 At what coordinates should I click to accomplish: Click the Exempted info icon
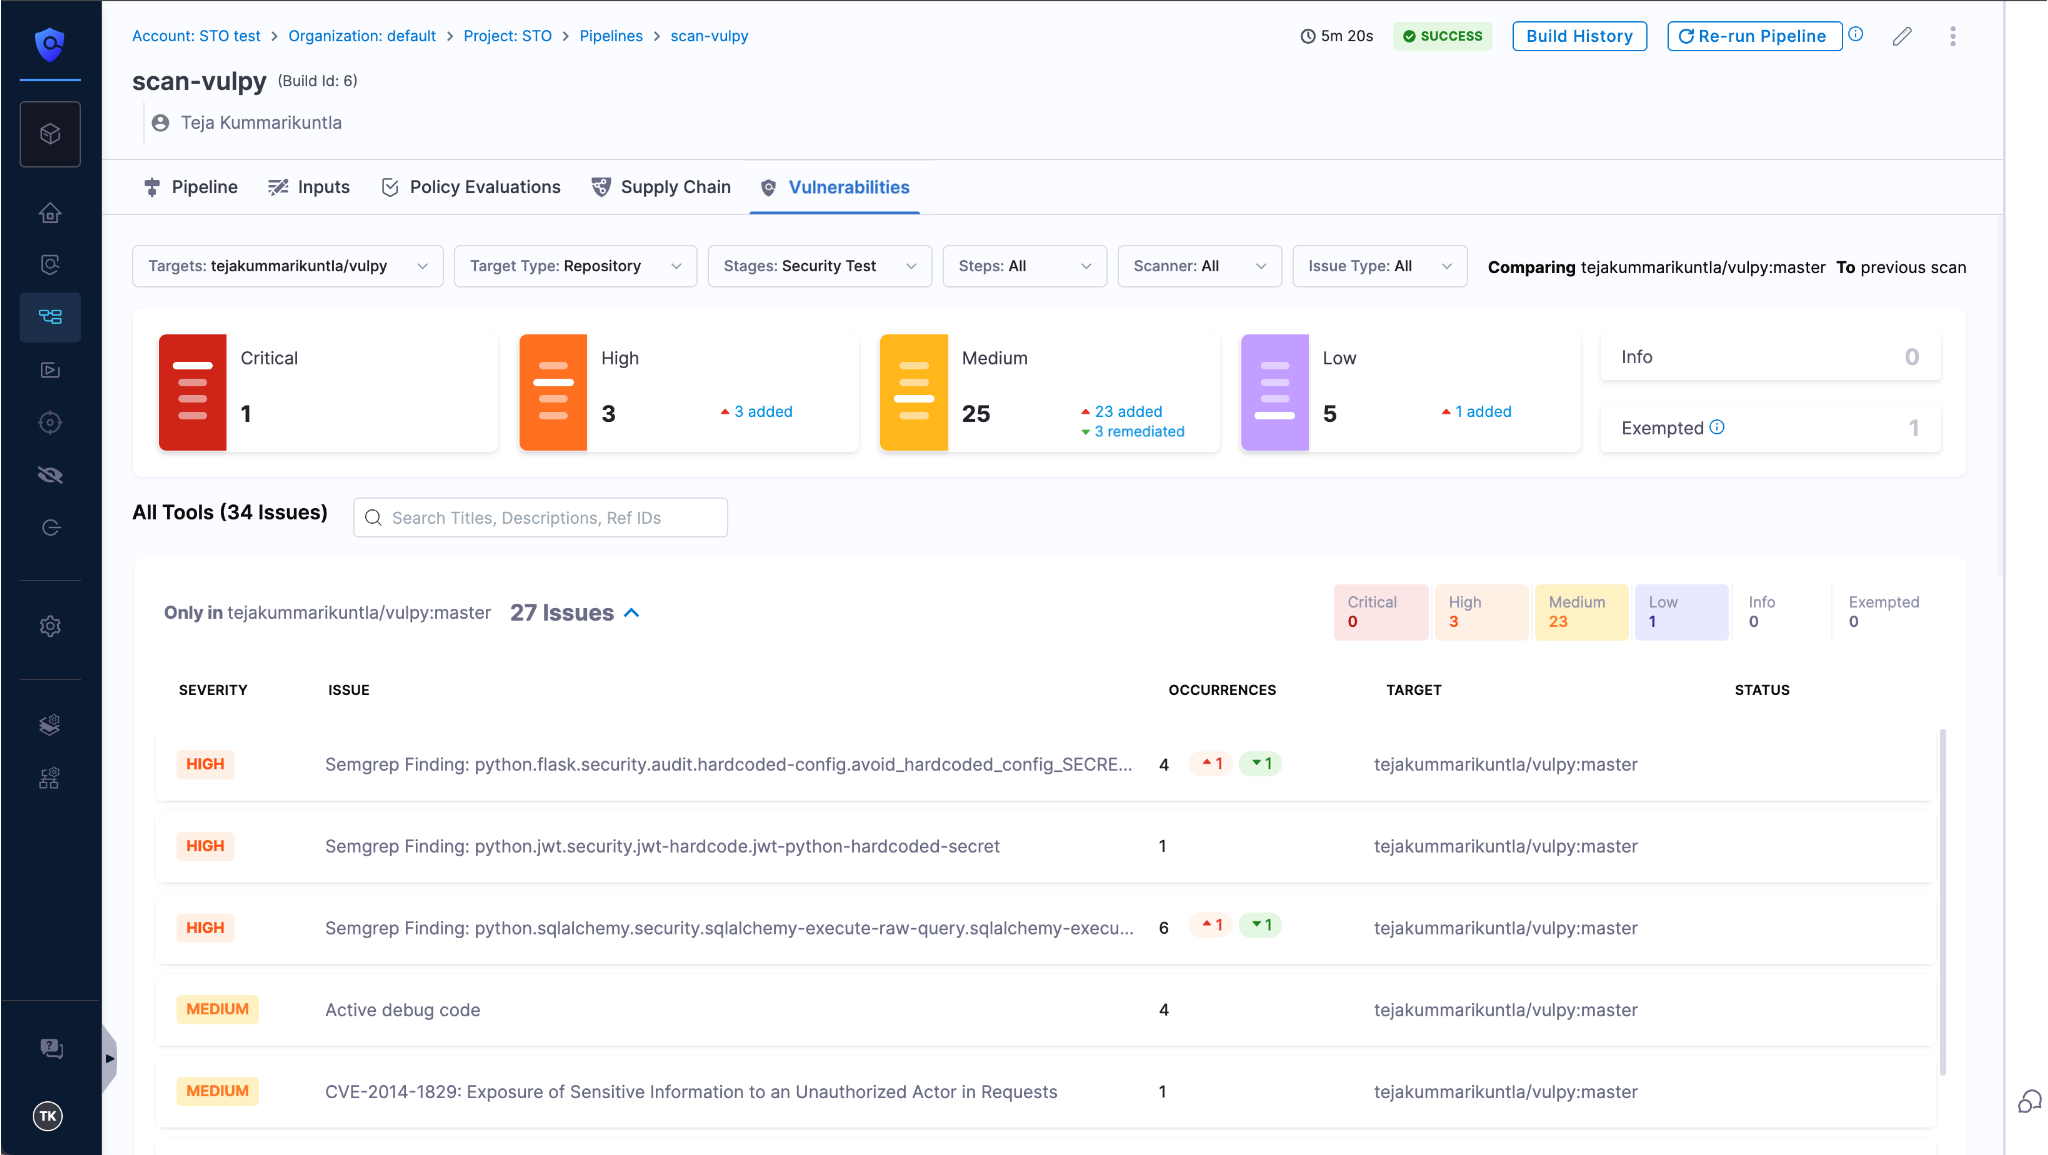pos(1717,427)
